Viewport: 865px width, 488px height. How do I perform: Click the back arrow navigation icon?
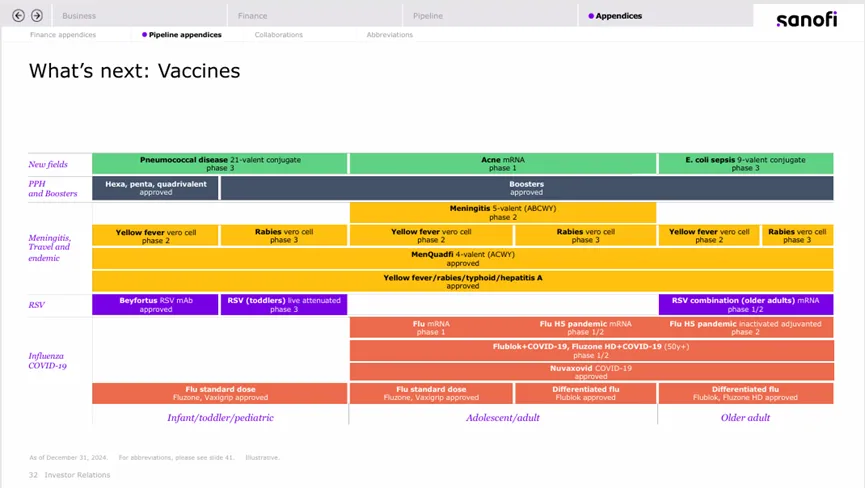click(x=18, y=16)
